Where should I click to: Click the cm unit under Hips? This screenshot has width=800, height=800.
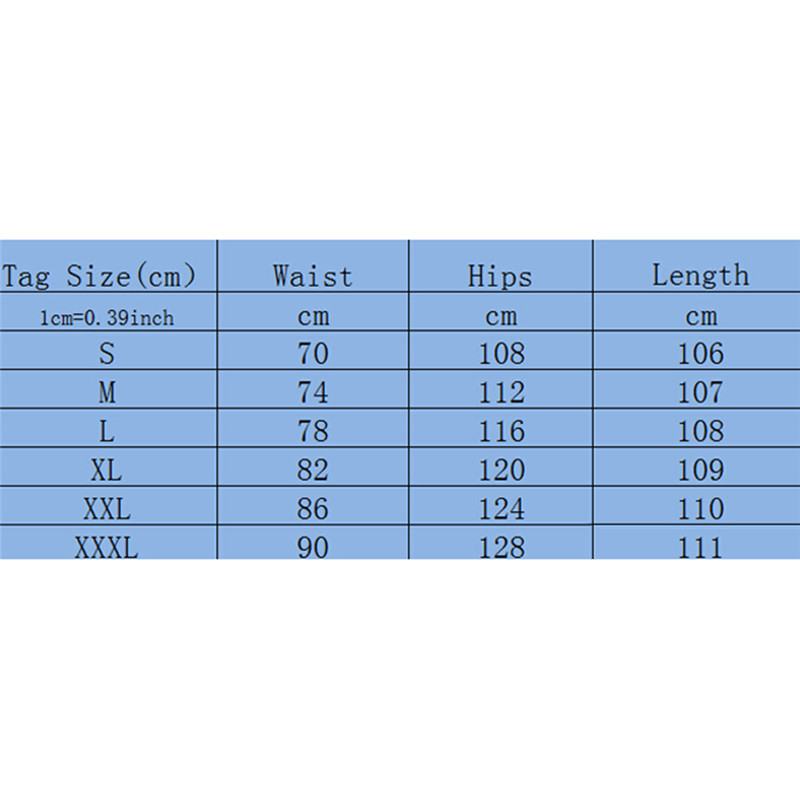pos(501,318)
